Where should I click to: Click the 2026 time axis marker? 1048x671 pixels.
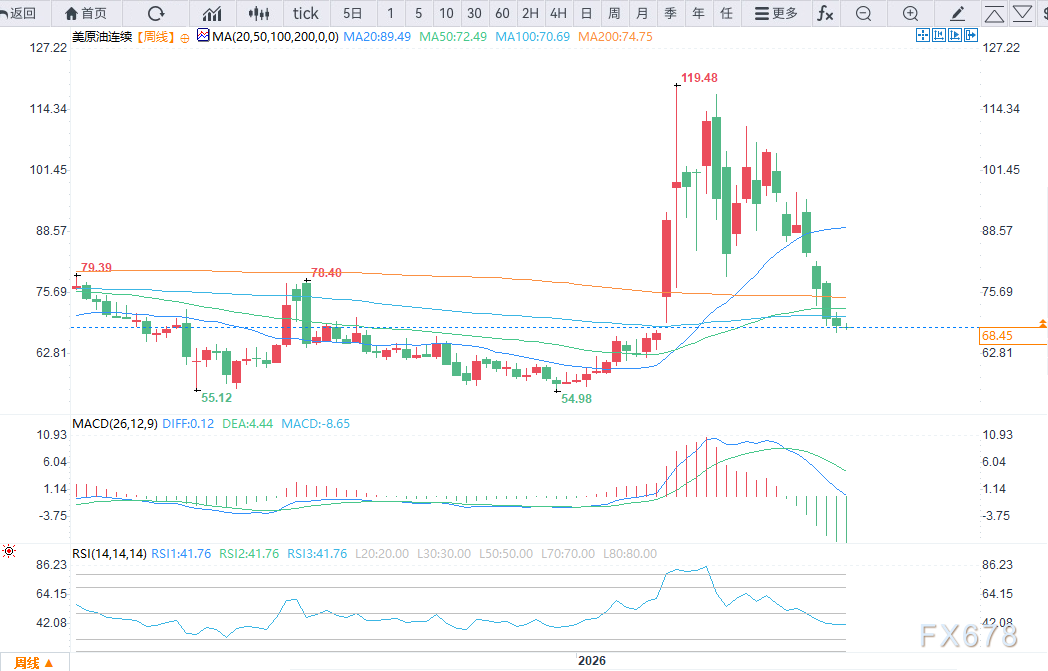[x=592, y=661]
